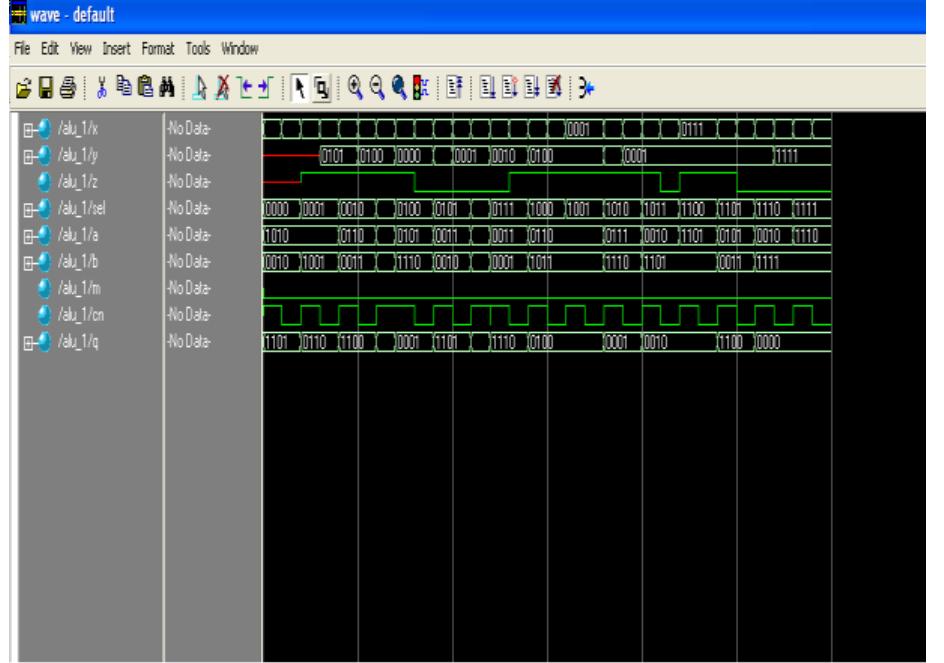Click value 0101 in the y waveform
Screen dimensions: 944x663
pyautogui.click(x=332, y=156)
